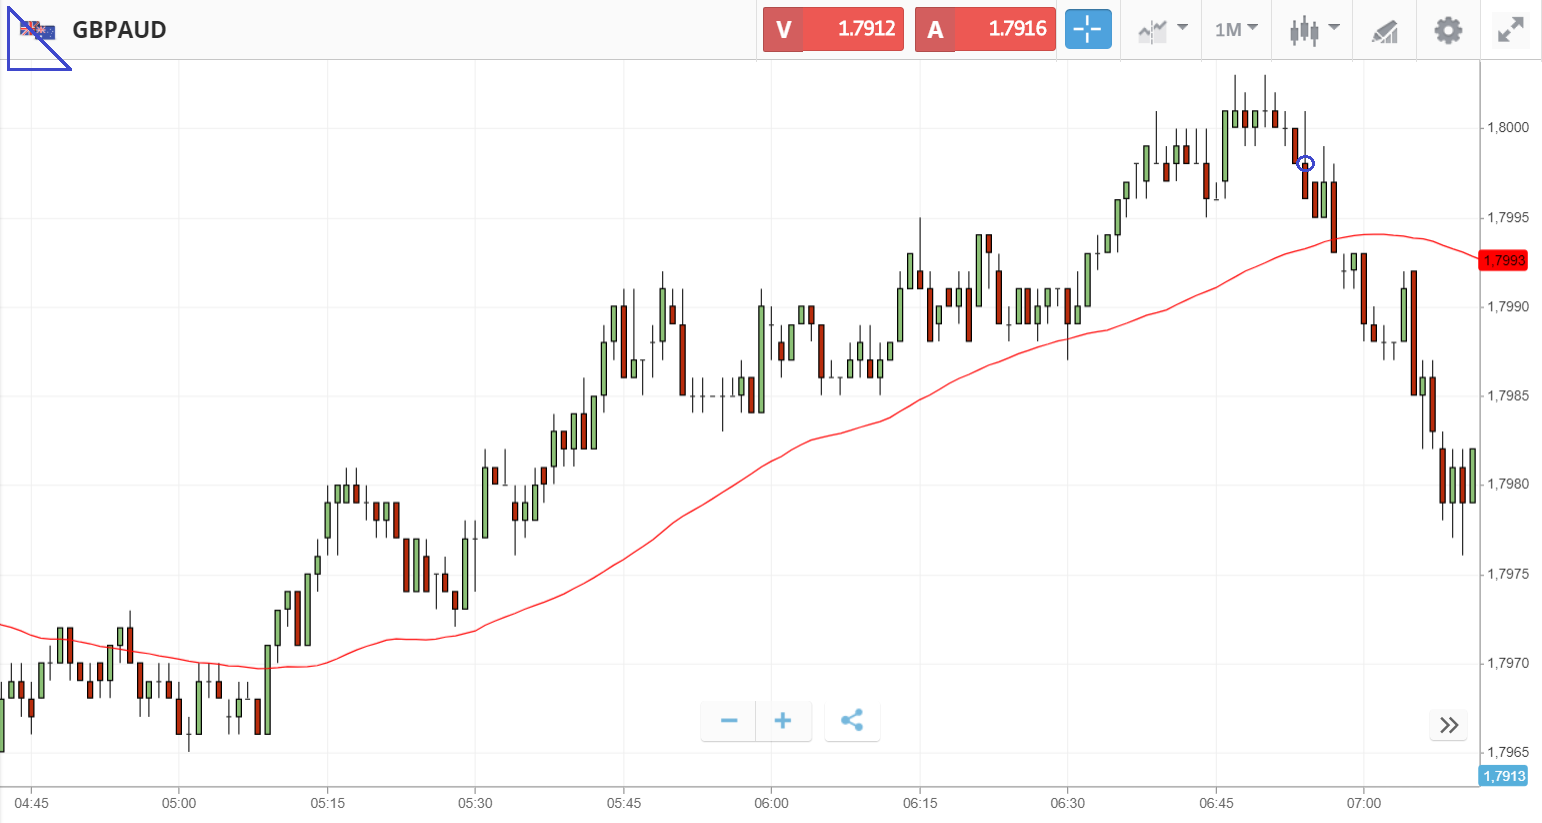The image size is (1542, 823).
Task: Click the 1,8000 price axis label
Action: pos(1508,128)
